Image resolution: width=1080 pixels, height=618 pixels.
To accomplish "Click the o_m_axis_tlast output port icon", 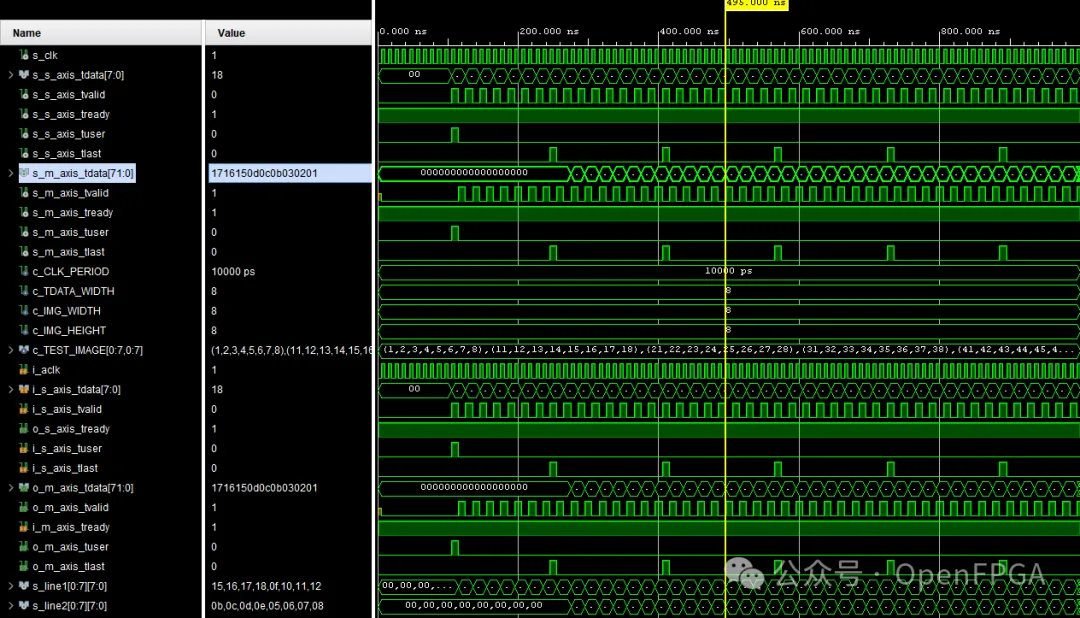I will (x=24, y=566).
